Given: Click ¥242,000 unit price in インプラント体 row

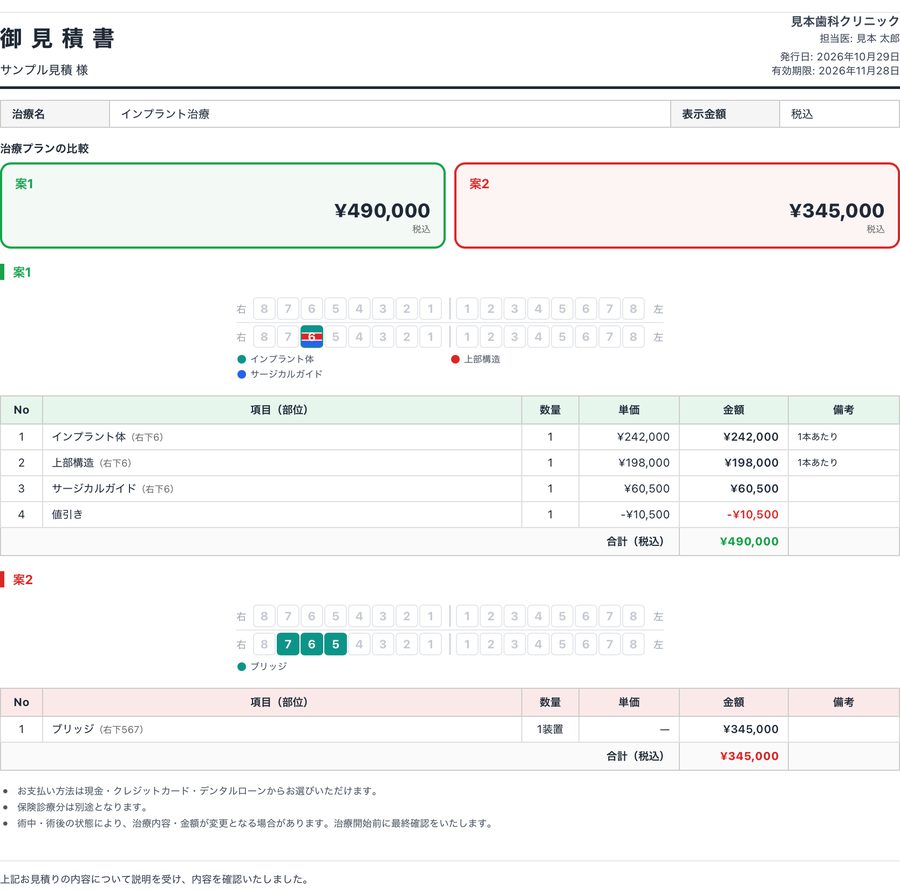Looking at the screenshot, I should pyautogui.click(x=643, y=437).
